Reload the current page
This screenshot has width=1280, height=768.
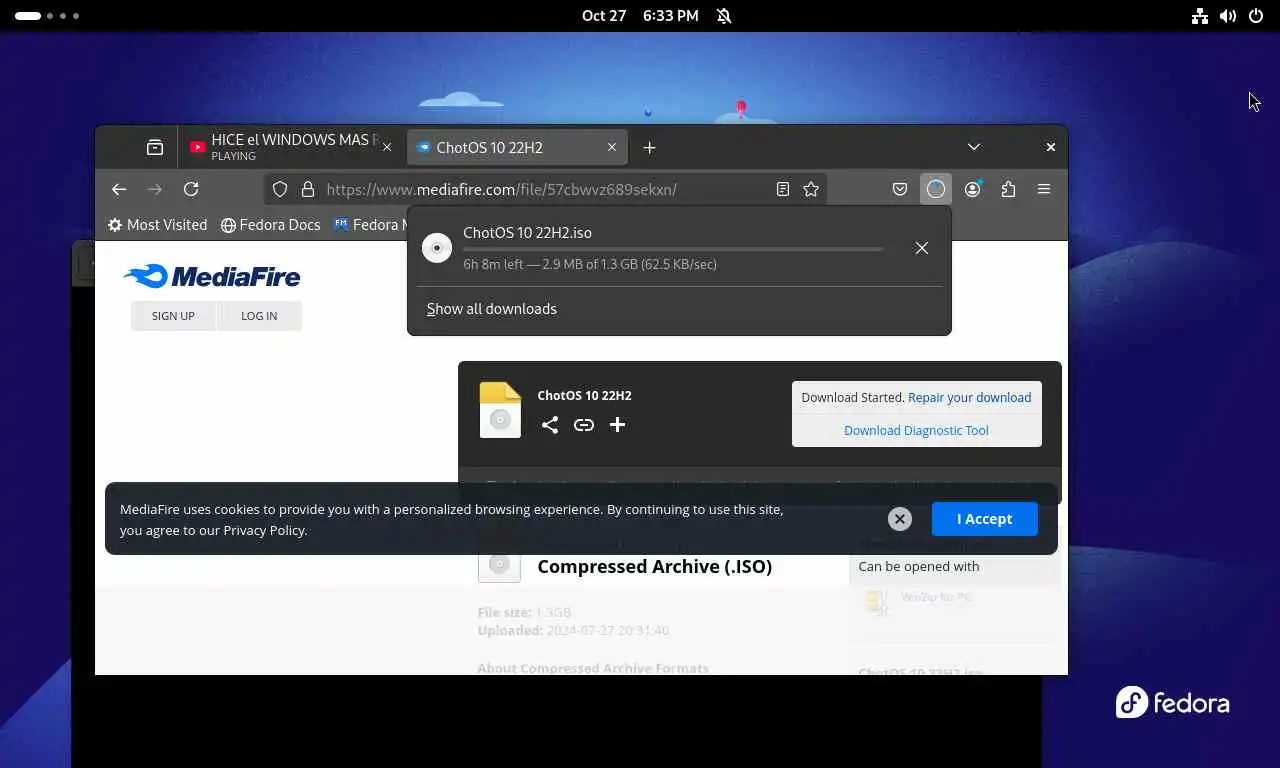tap(191, 189)
